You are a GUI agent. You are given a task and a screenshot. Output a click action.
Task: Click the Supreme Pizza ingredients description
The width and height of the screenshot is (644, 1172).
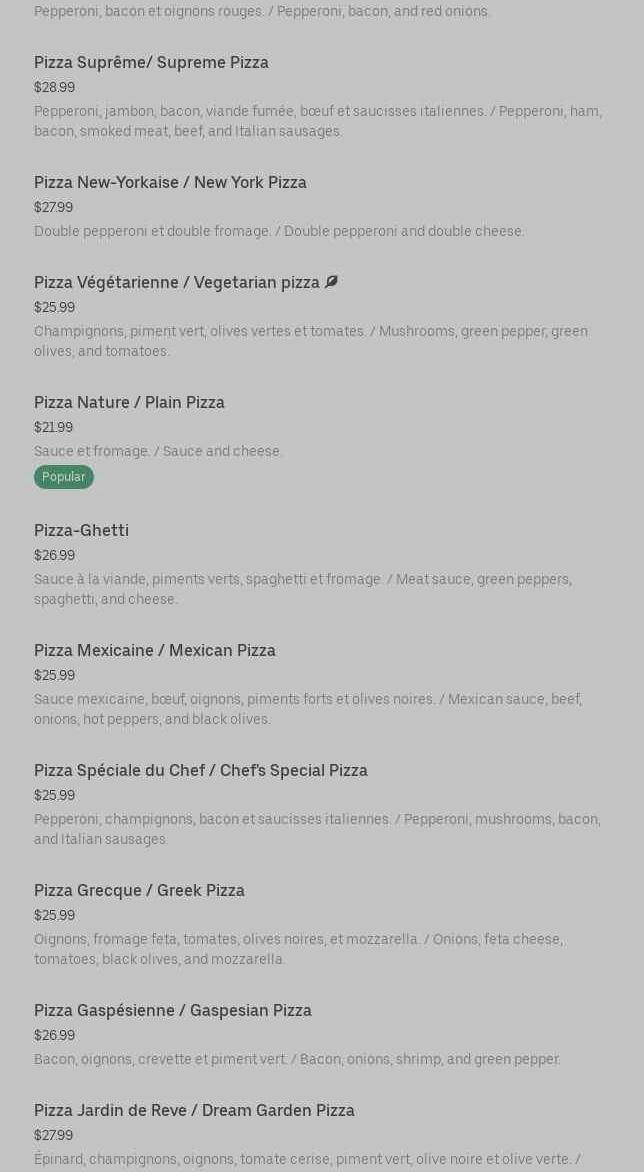[x=317, y=121]
